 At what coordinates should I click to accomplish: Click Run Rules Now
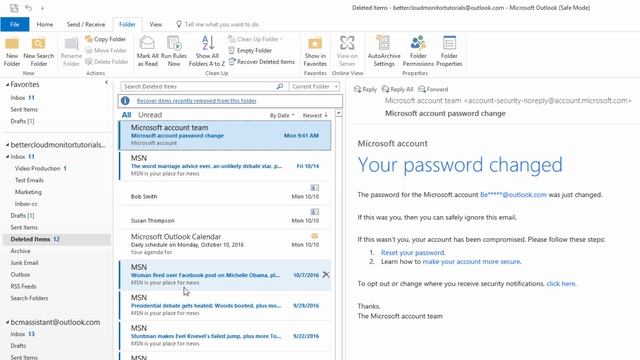(174, 52)
